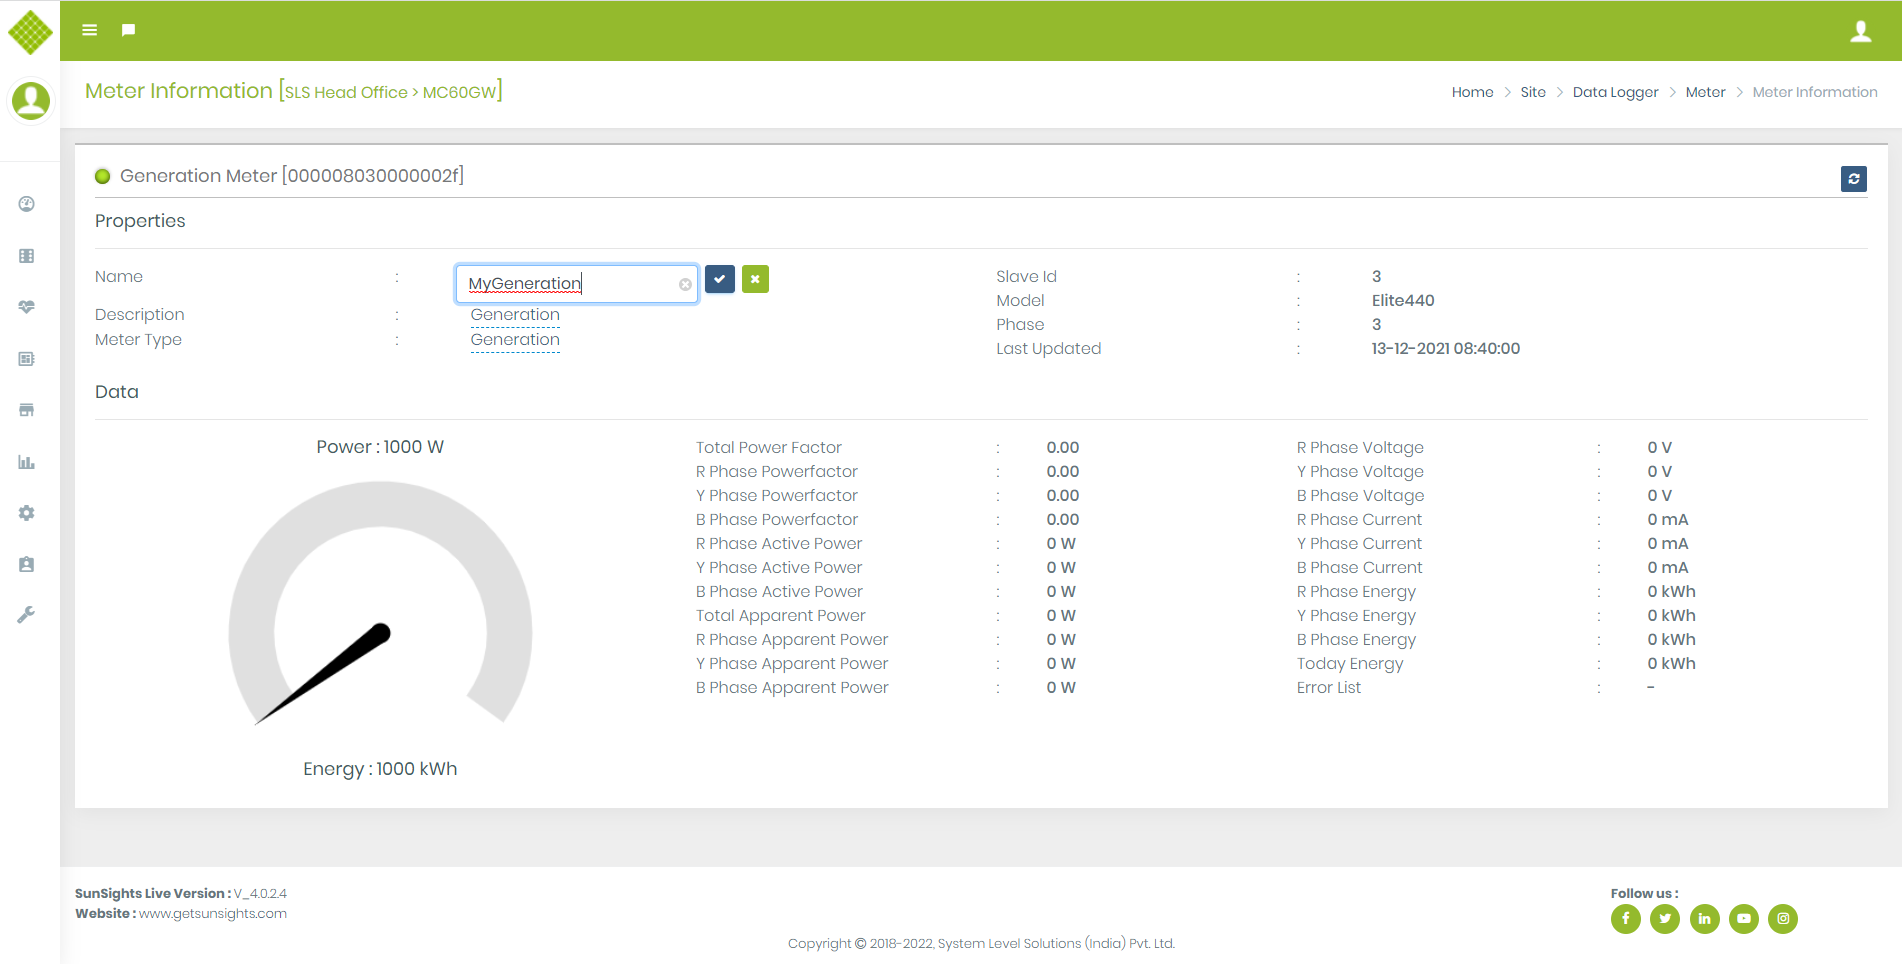The height and width of the screenshot is (964, 1902).
Task: Clear the MyGeneration name field text
Action: (x=685, y=285)
